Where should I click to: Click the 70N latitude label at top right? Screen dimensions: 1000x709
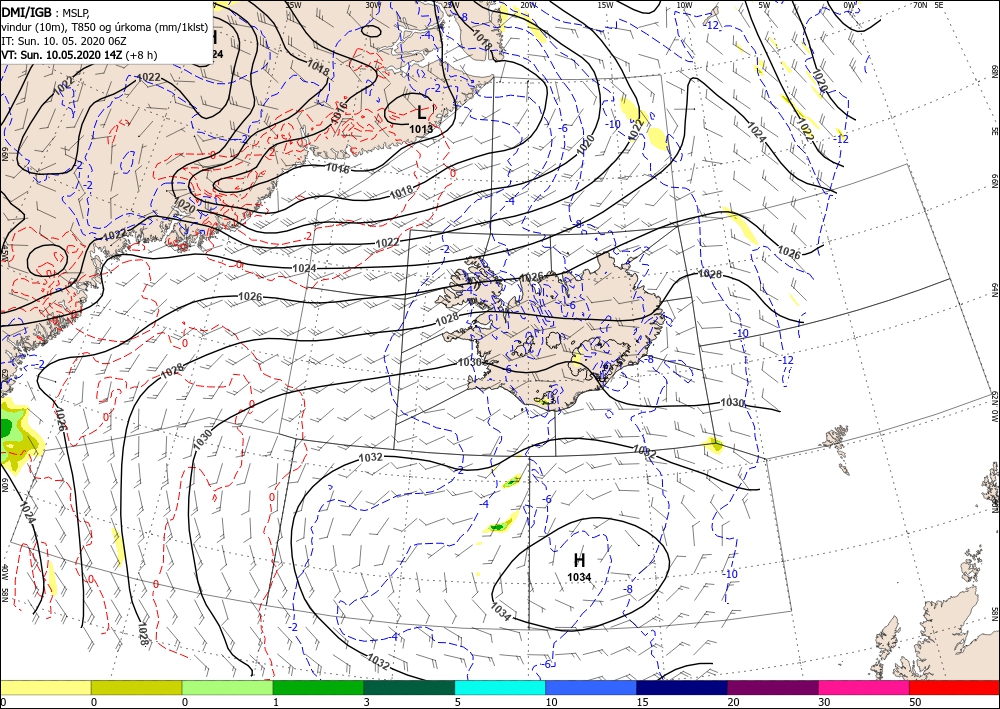[x=920, y=5]
